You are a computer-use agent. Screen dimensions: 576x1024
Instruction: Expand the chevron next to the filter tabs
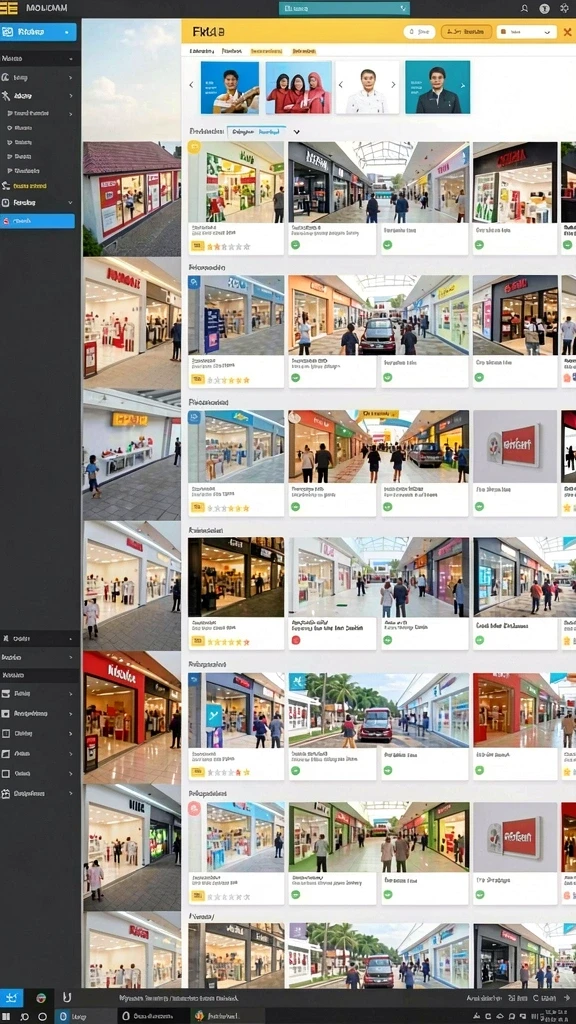(296, 132)
